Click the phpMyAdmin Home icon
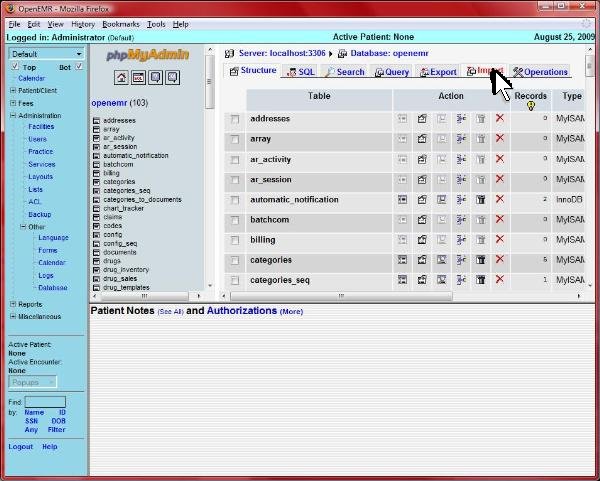 [x=121, y=77]
